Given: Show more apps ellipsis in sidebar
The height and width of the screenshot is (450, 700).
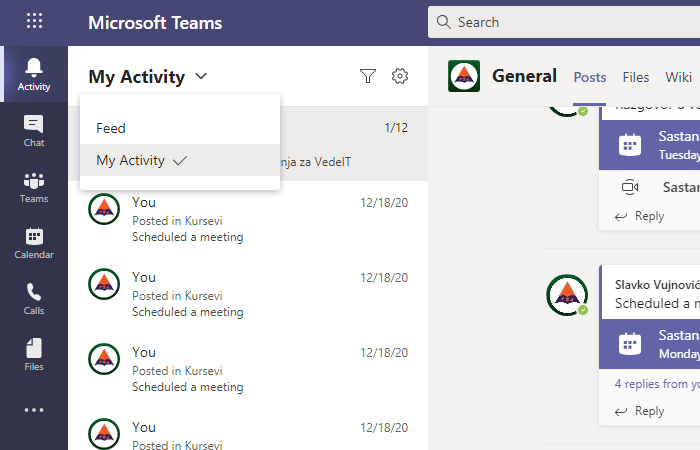Looking at the screenshot, I should pyautogui.click(x=34, y=409).
